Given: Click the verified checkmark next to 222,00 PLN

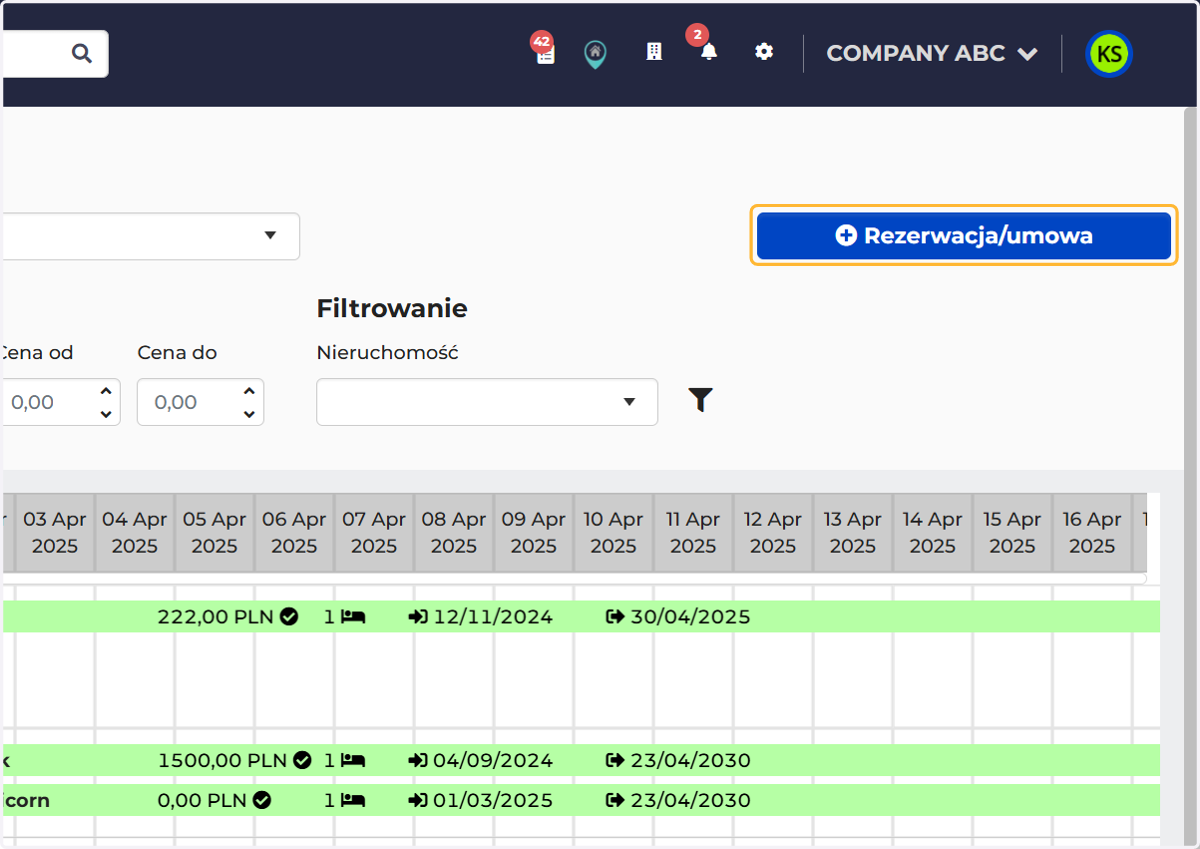Looking at the screenshot, I should pos(289,617).
